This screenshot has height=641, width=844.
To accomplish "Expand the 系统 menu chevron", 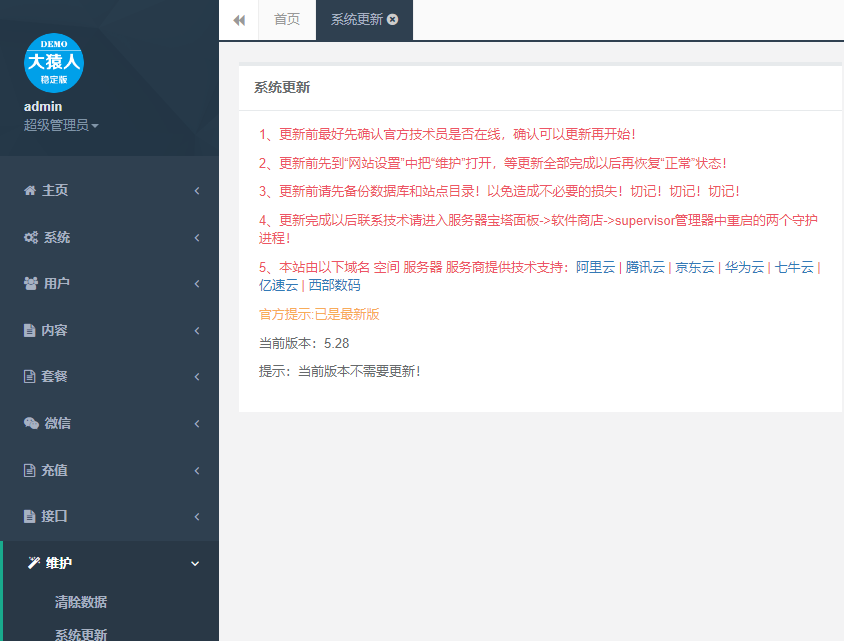I will pos(197,237).
